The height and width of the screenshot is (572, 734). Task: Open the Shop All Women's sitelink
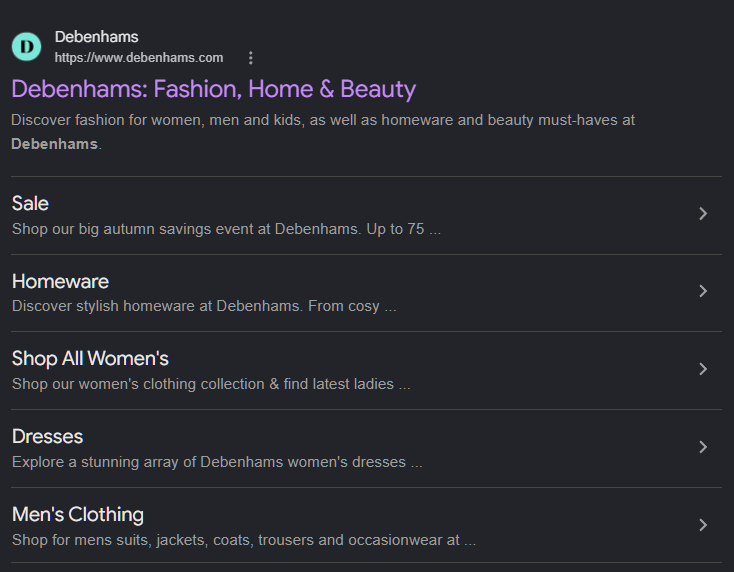point(90,359)
